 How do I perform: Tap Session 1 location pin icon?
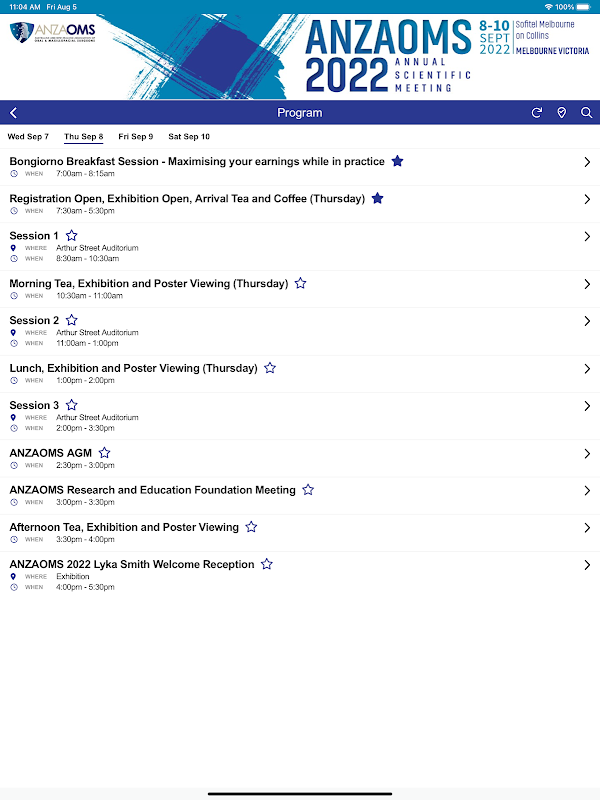tap(14, 248)
